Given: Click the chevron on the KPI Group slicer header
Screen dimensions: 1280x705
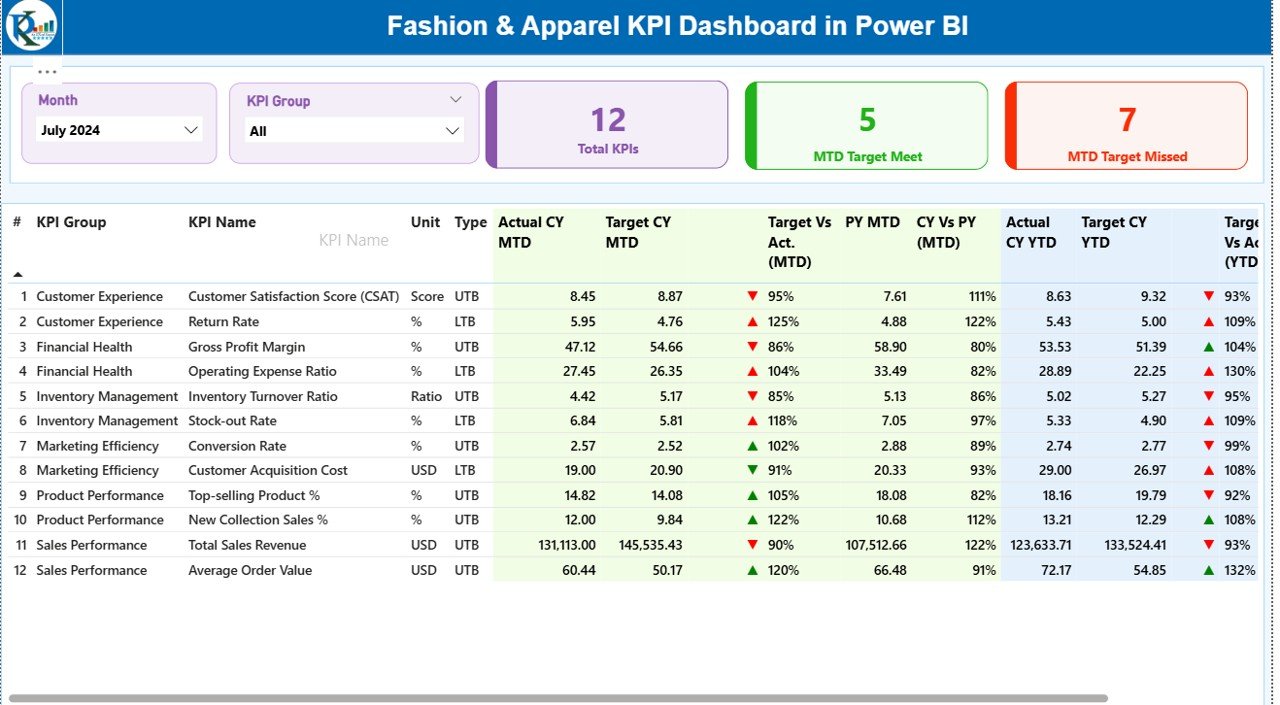Looking at the screenshot, I should 456,100.
